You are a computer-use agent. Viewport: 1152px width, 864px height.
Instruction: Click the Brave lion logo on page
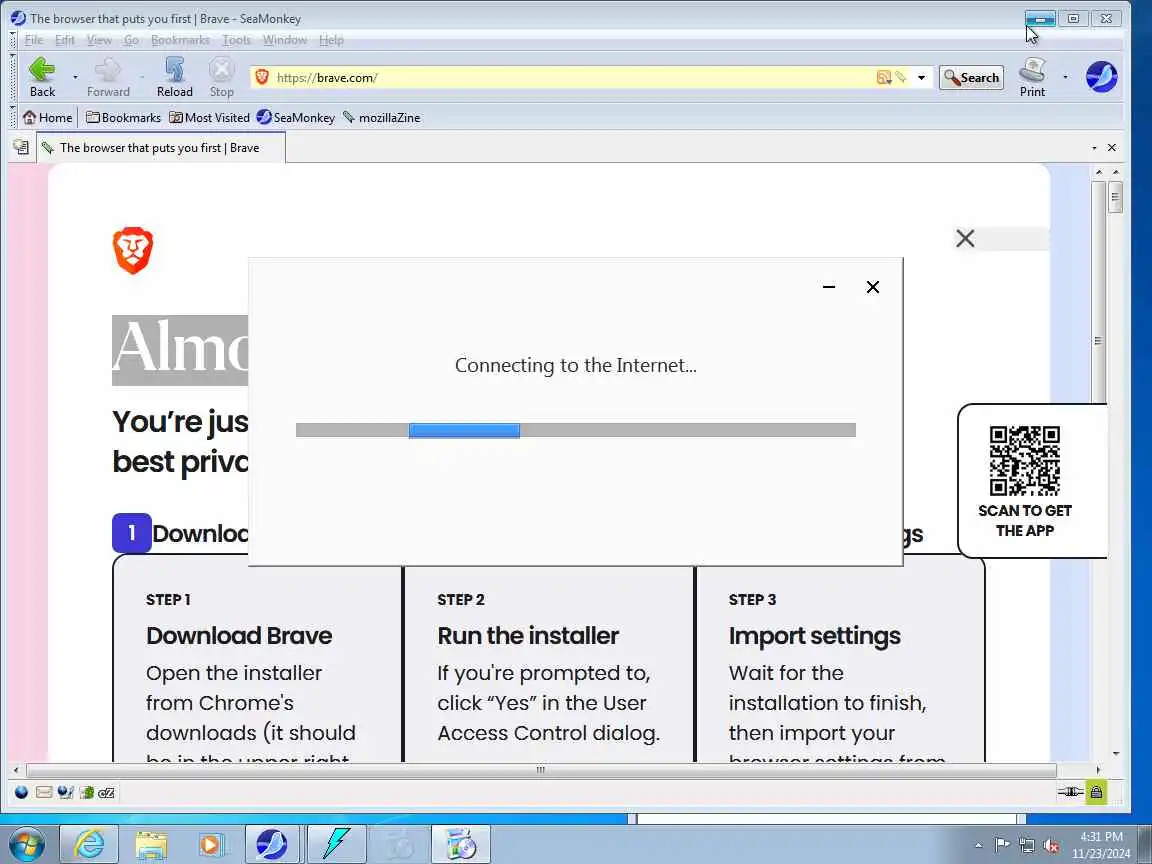pyautogui.click(x=133, y=251)
